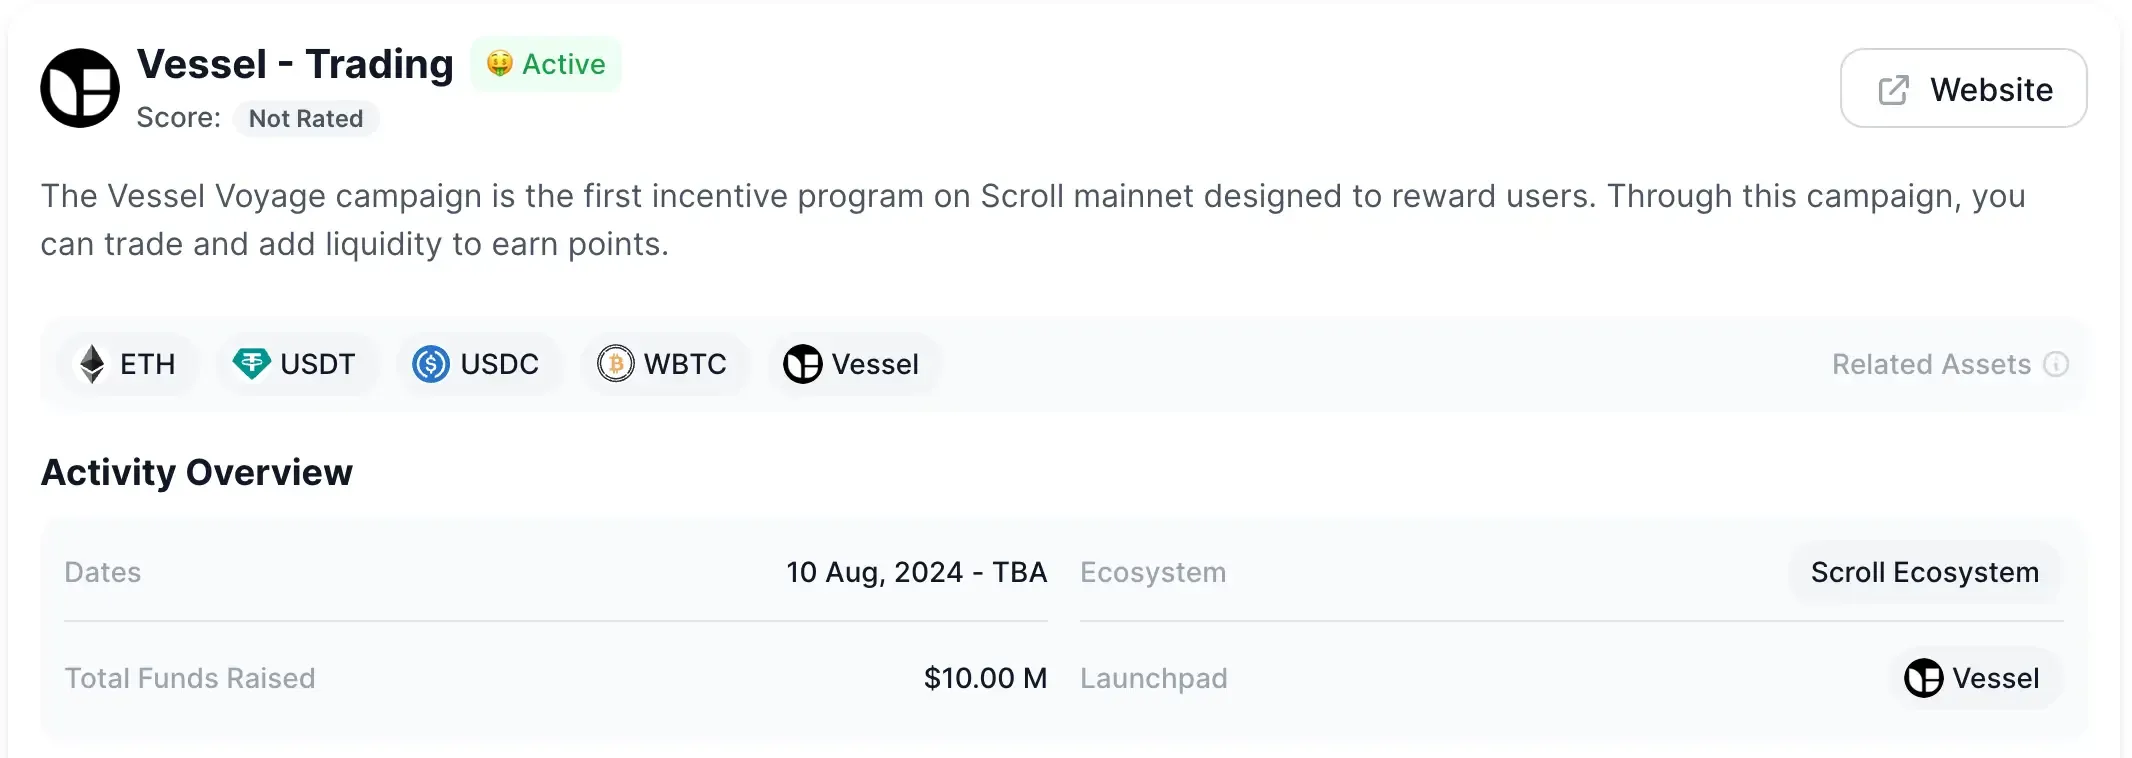
Task: Select the Vessel asset chip label
Action: [x=875, y=364]
